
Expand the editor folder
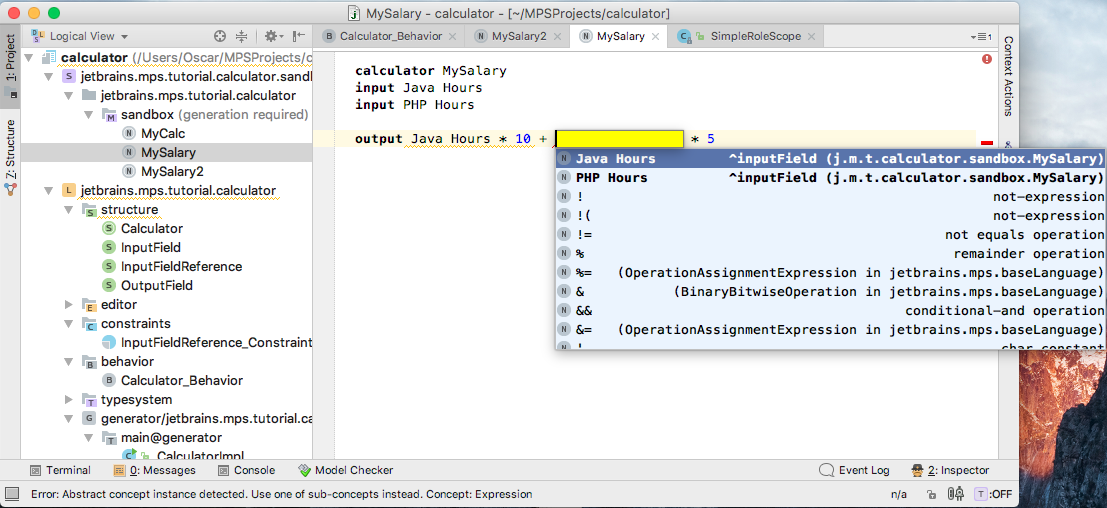coord(68,305)
